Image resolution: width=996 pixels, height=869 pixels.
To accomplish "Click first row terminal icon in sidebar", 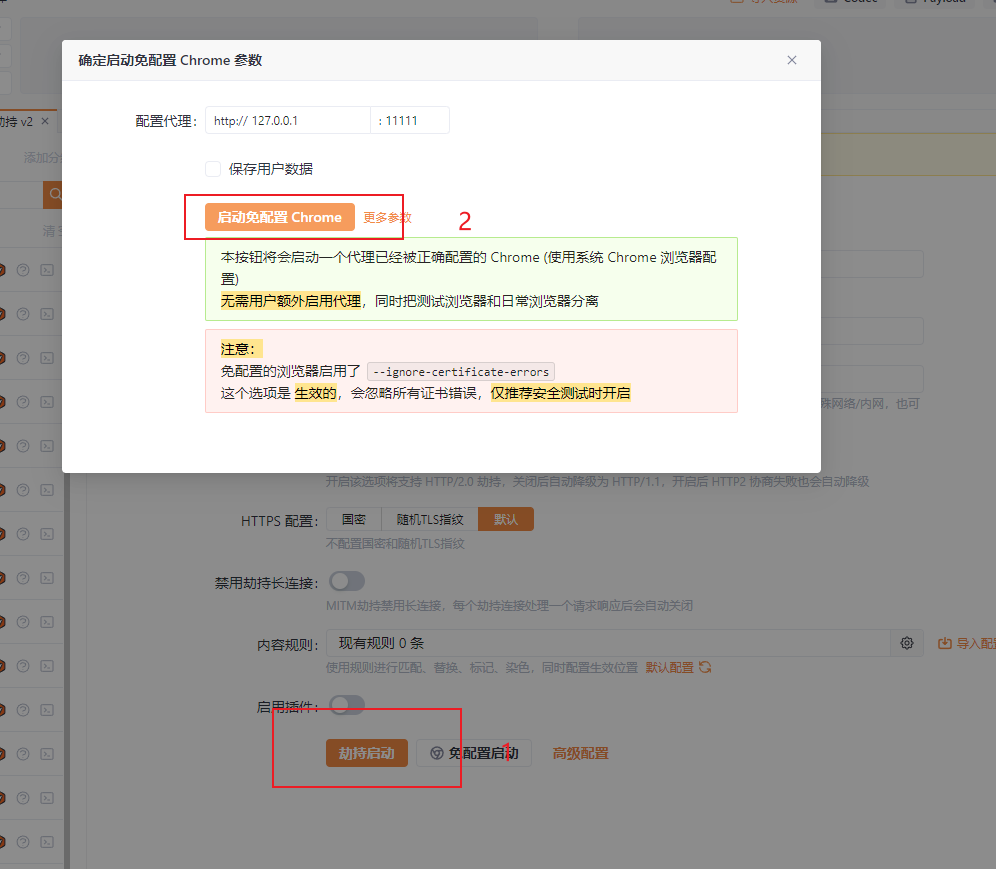I will [47, 270].
